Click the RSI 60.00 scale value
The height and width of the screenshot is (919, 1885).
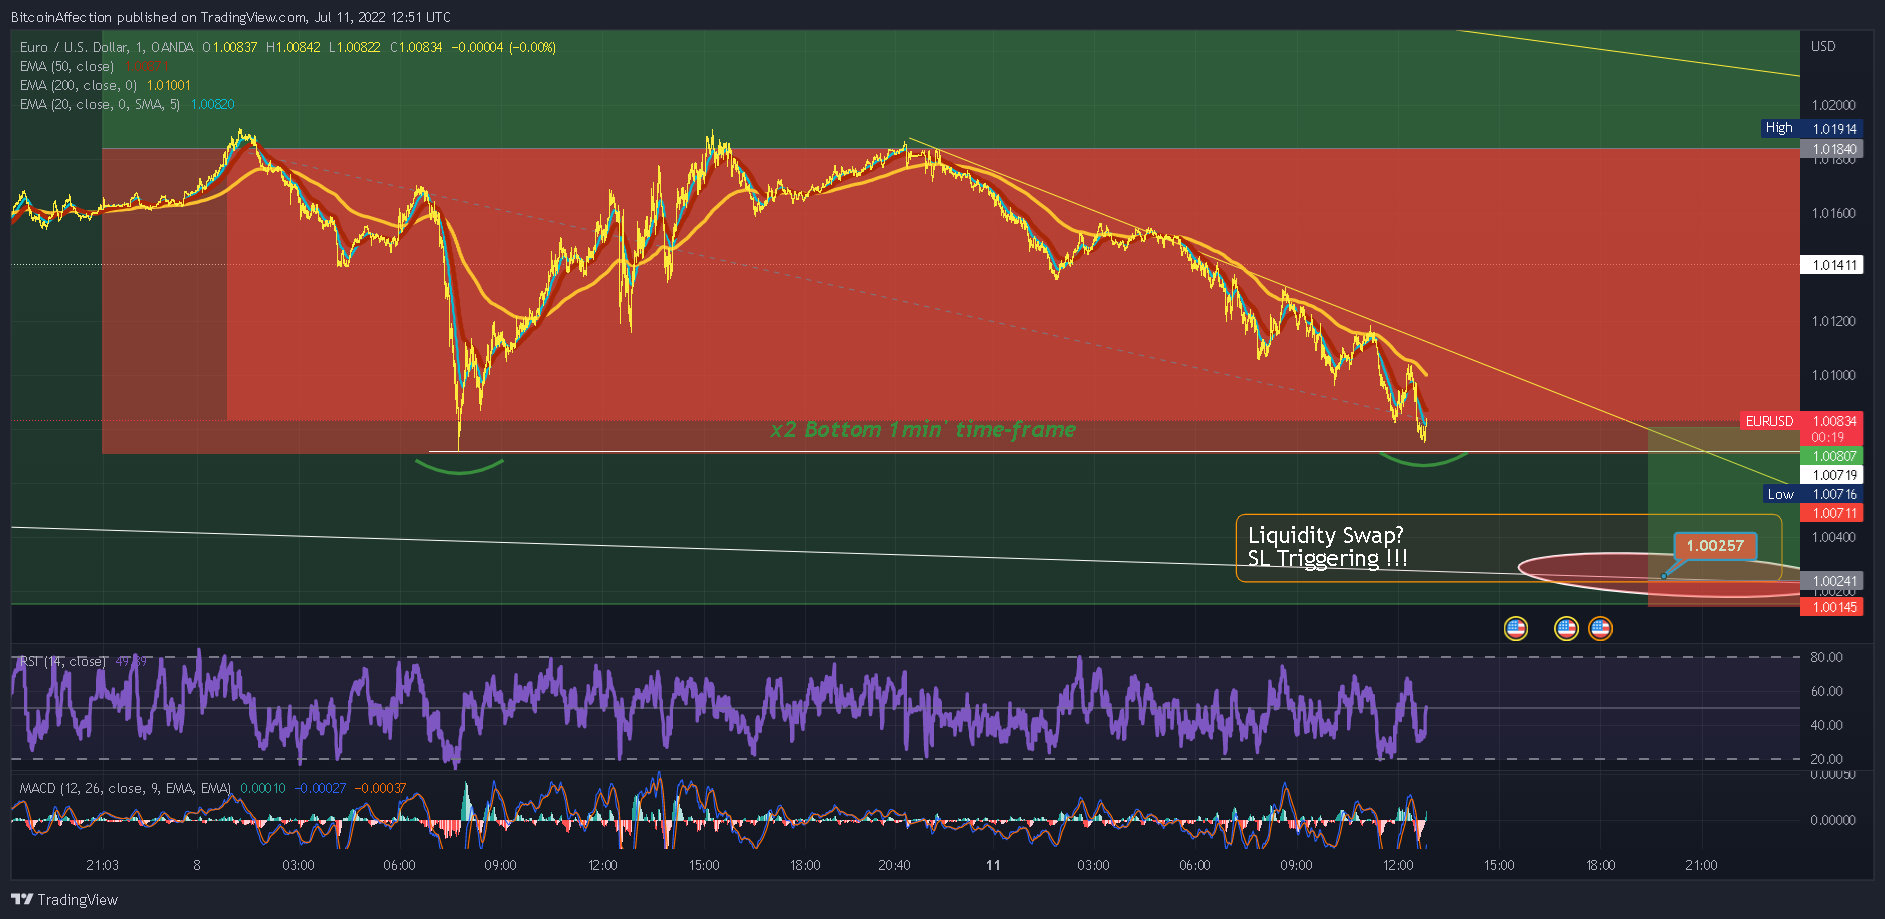point(1826,691)
